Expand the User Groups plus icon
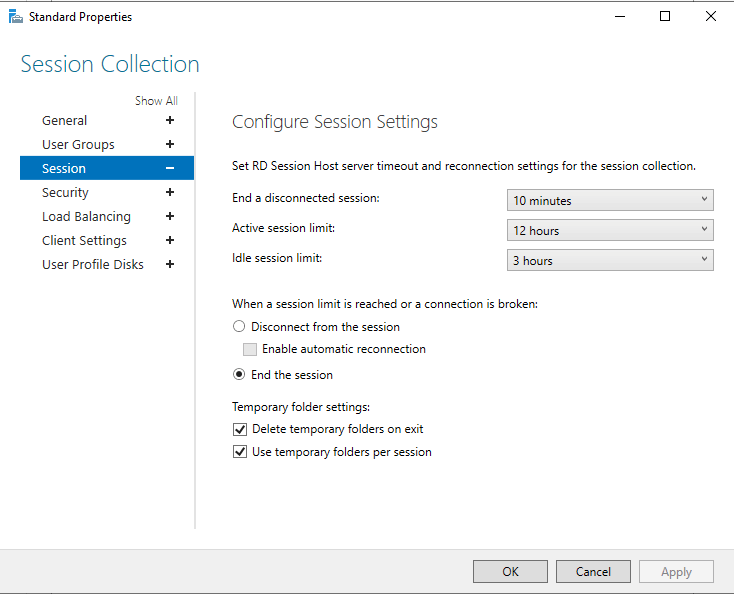 [x=170, y=144]
